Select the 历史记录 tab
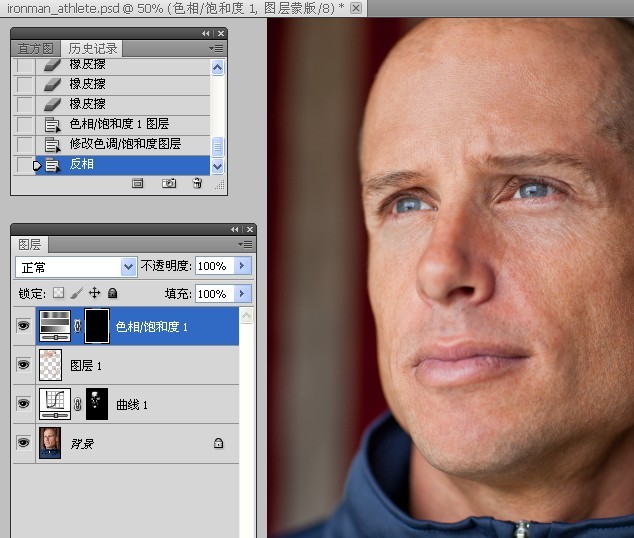Viewport: 634px width, 538px height. click(93, 49)
